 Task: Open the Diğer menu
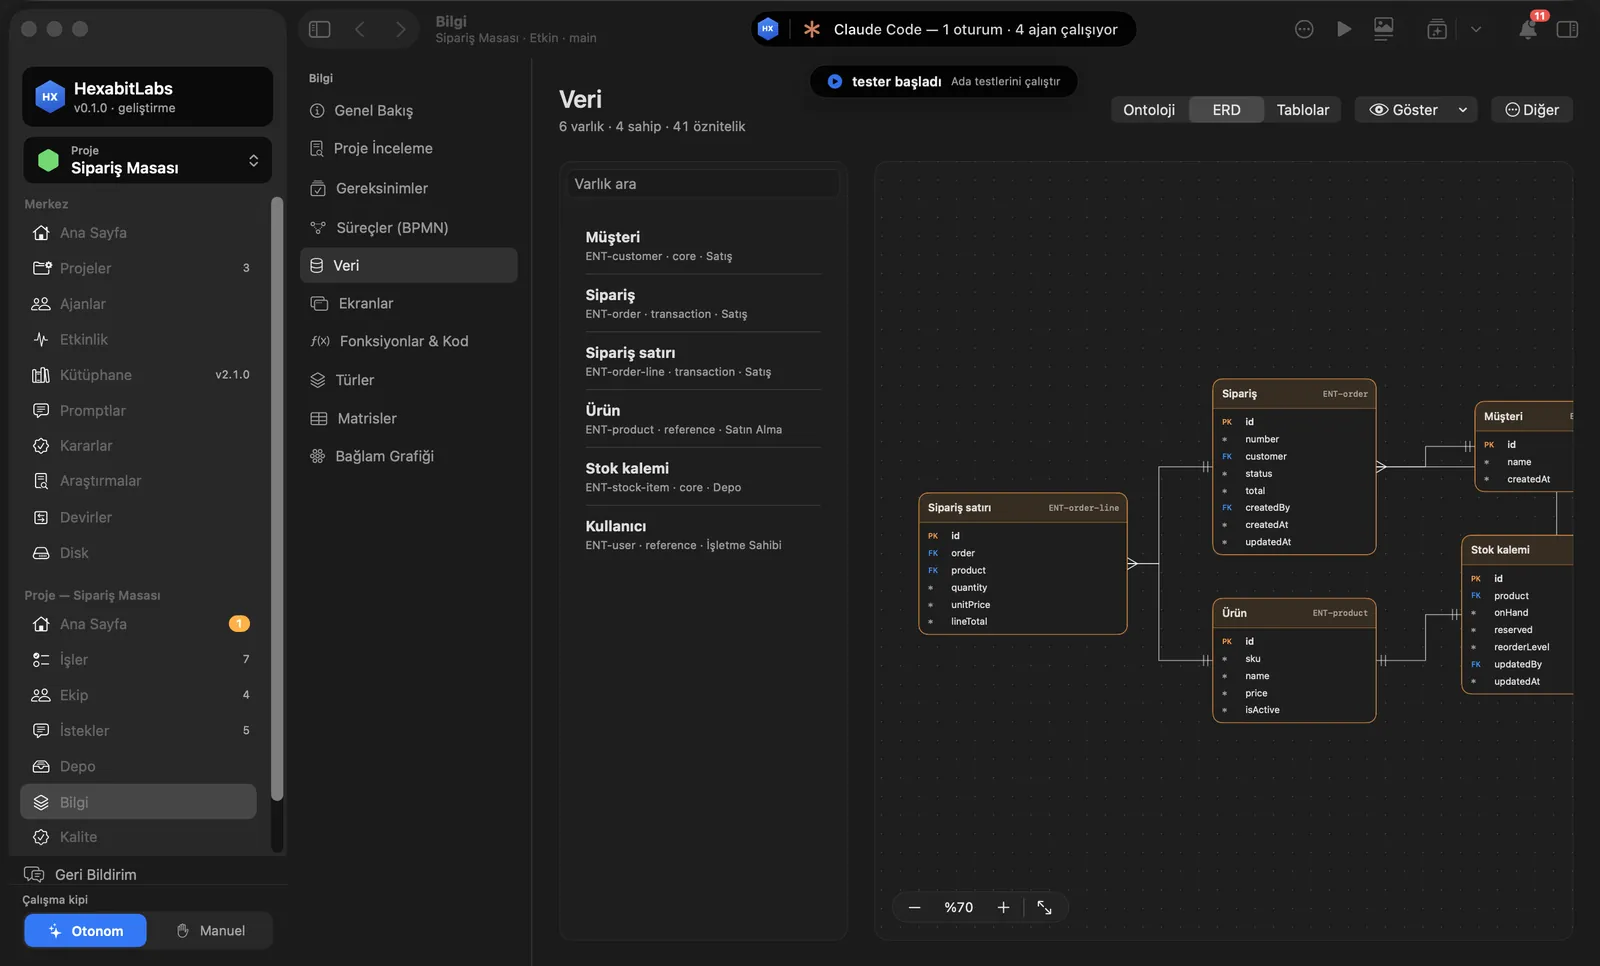click(x=1532, y=110)
